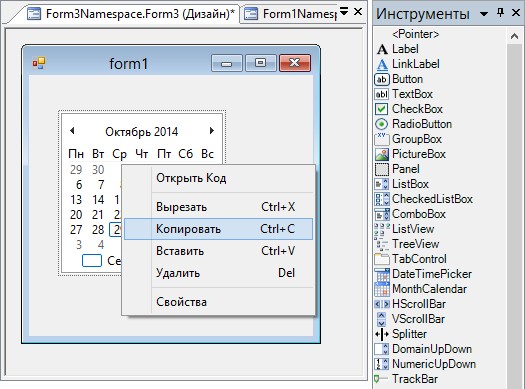Click the Пн weekday header
This screenshot has width=525, height=389.
[76, 154]
